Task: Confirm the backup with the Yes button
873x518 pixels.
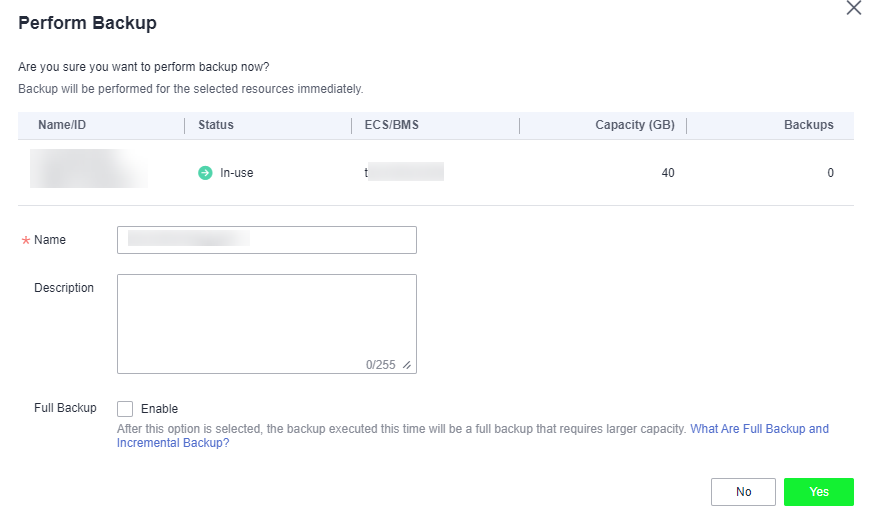Action: click(x=818, y=492)
